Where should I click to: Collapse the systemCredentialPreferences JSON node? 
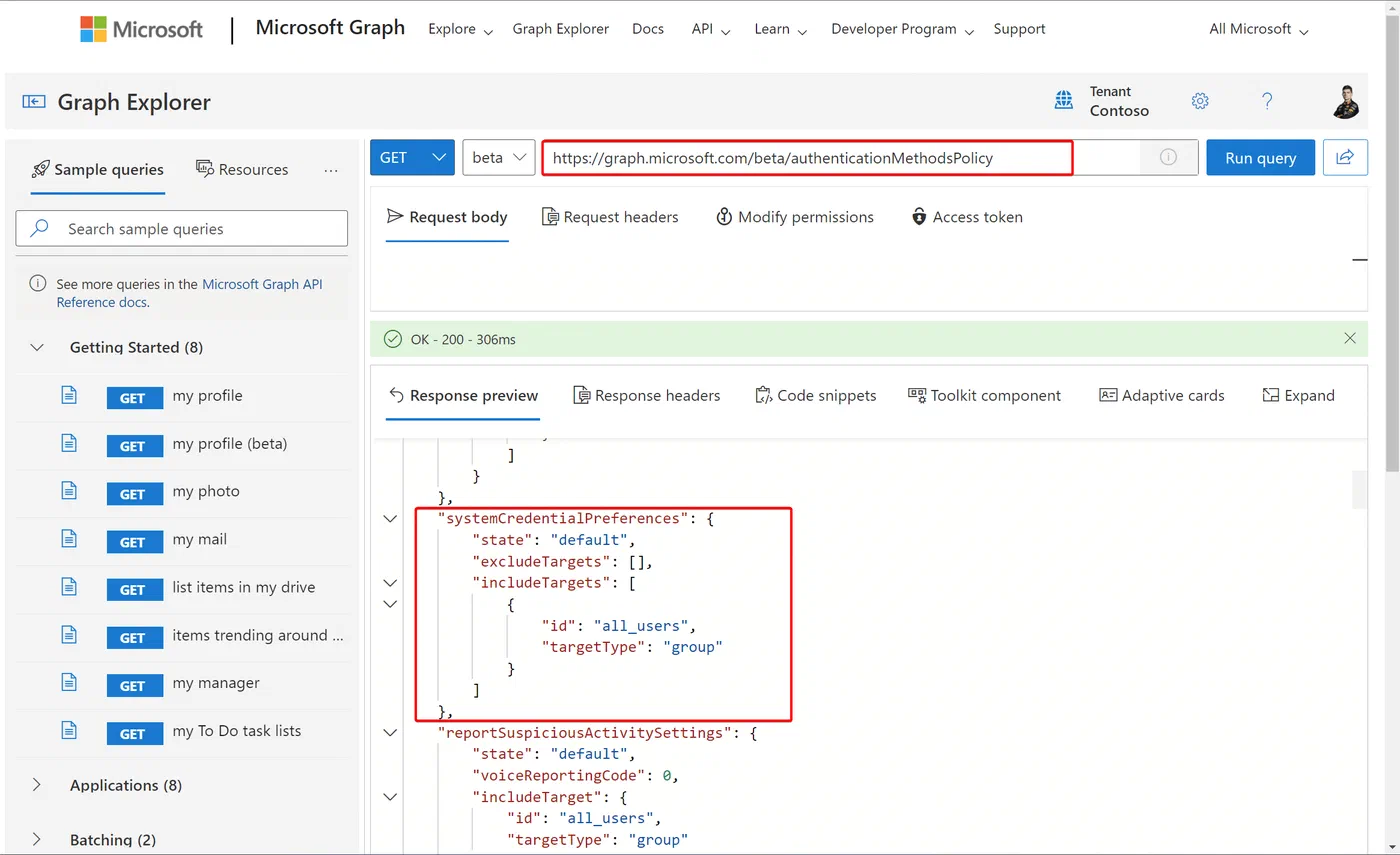(390, 518)
